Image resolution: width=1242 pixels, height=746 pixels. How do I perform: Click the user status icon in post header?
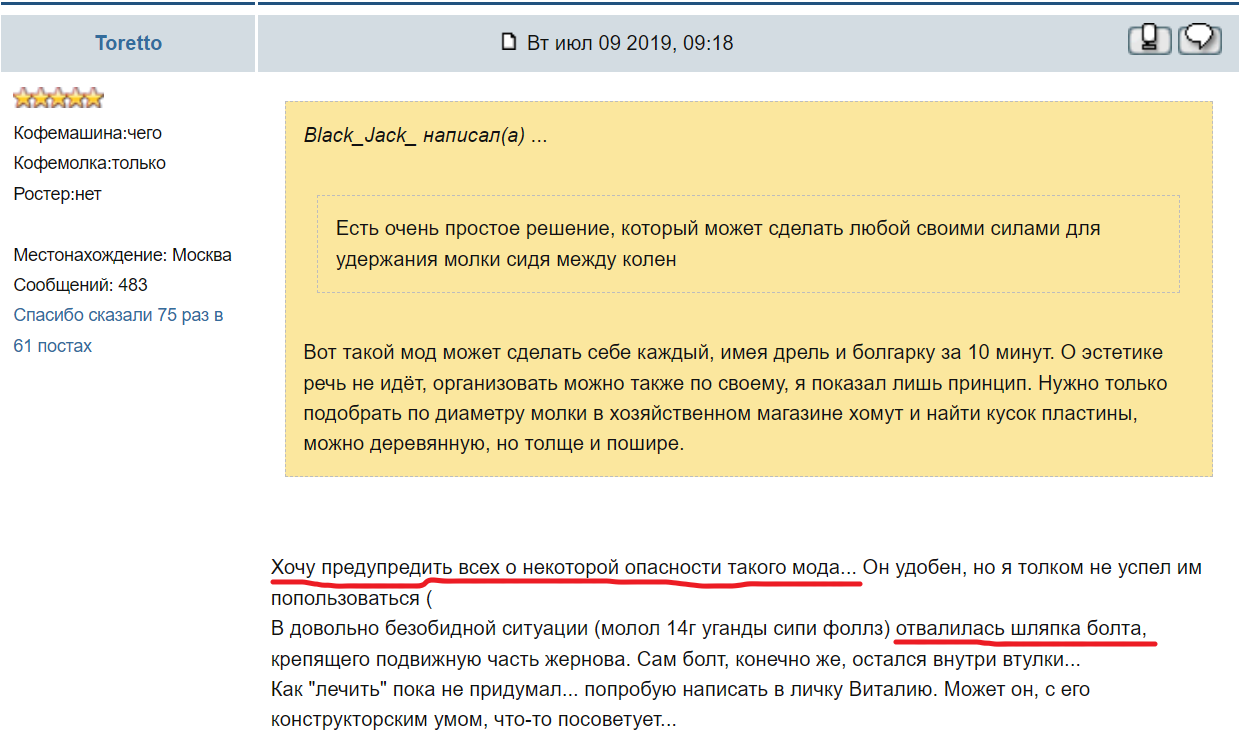point(1149,39)
